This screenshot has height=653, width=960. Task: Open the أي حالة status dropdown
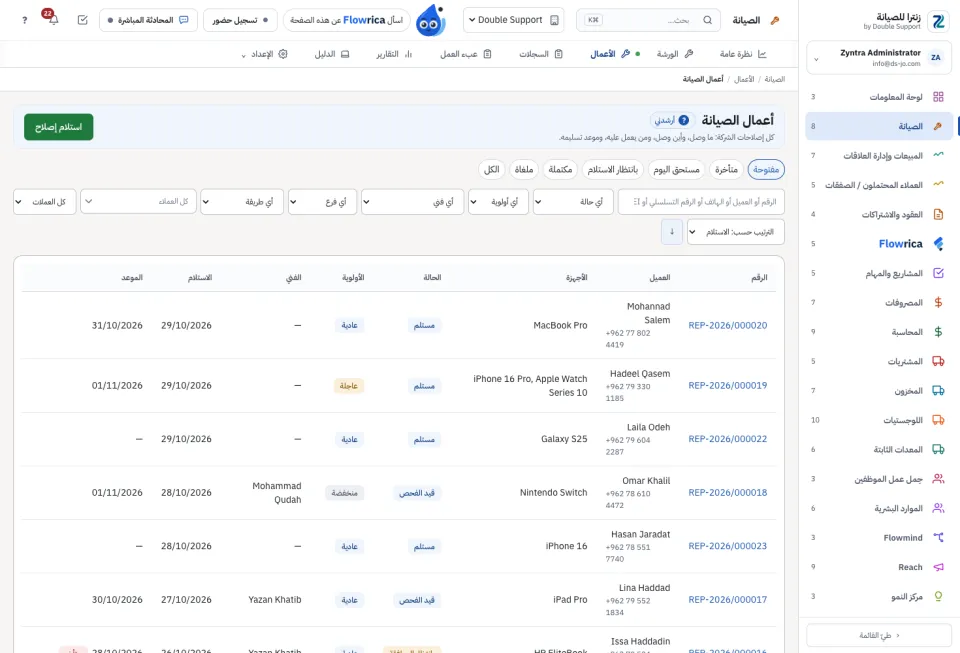tap(572, 201)
